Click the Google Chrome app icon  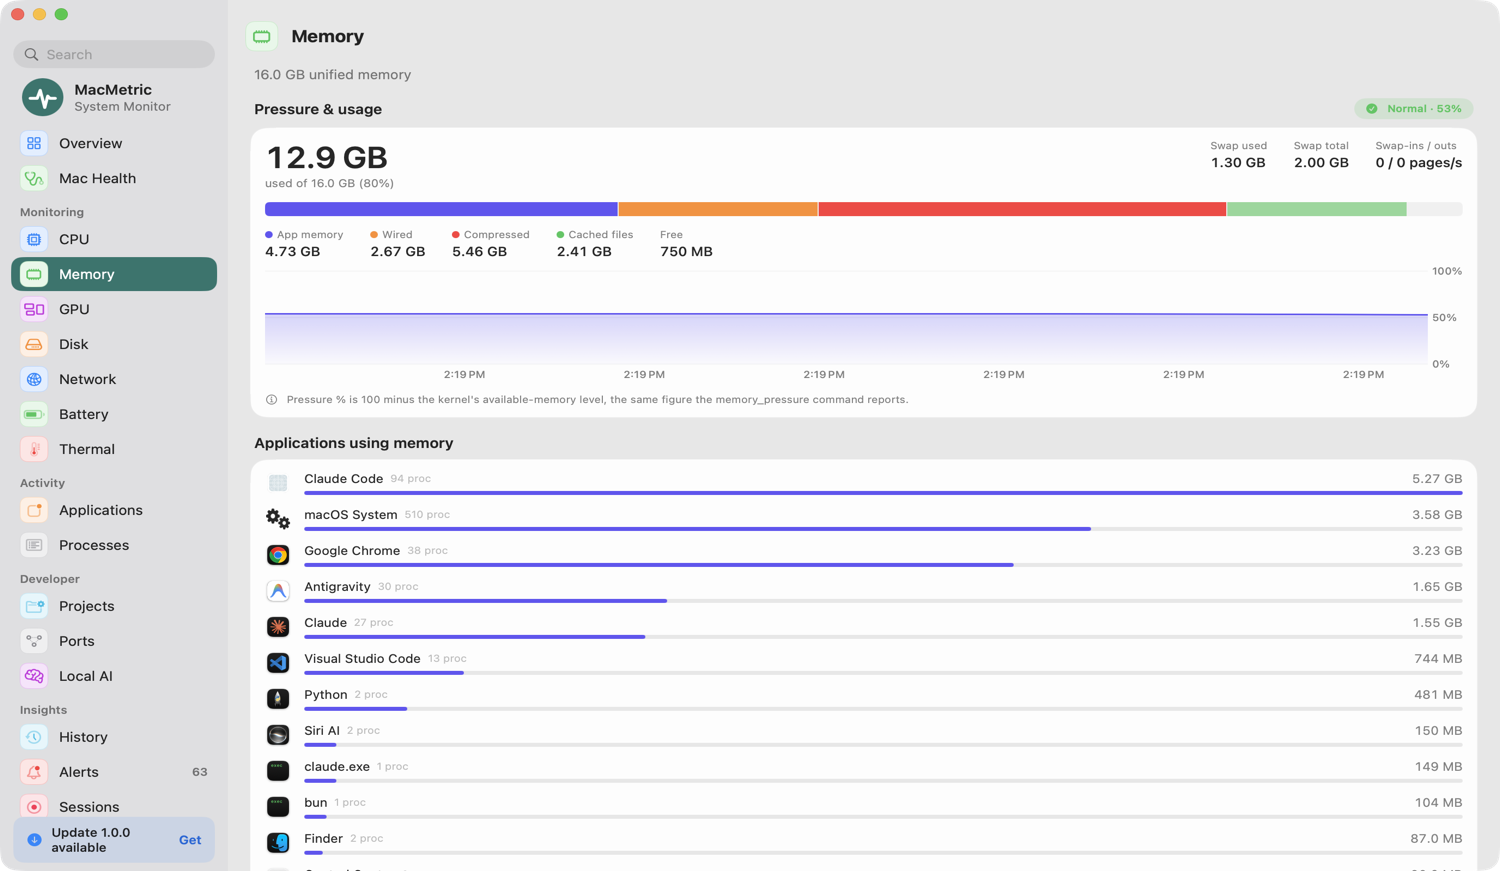pos(278,555)
